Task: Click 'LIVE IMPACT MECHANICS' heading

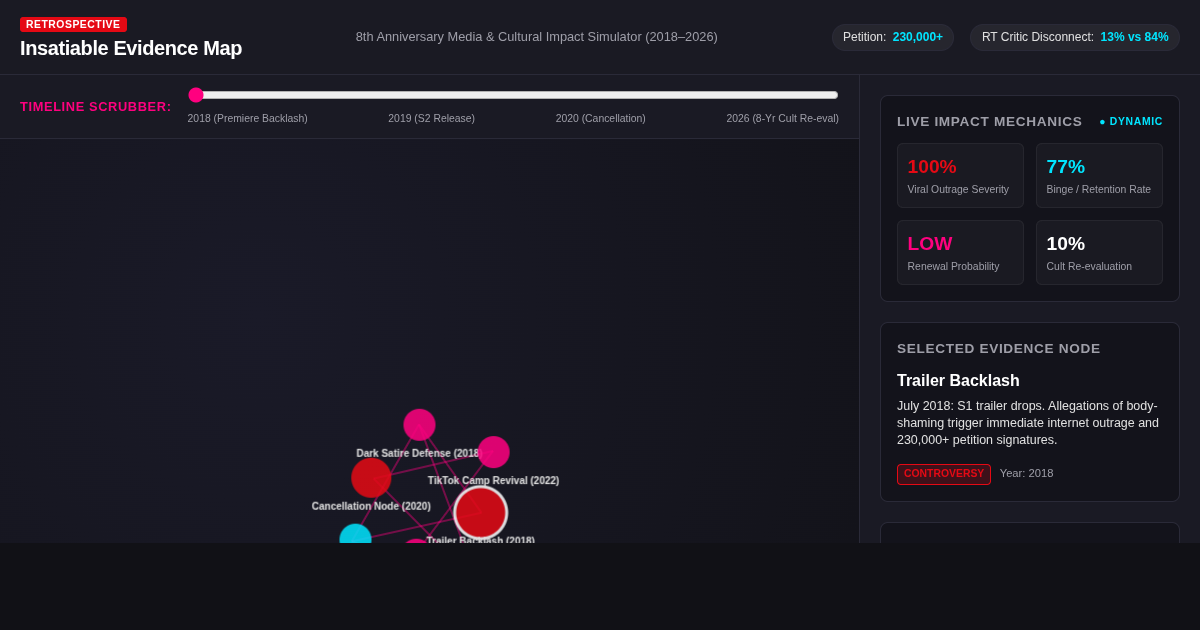Action: pyautogui.click(x=989, y=121)
